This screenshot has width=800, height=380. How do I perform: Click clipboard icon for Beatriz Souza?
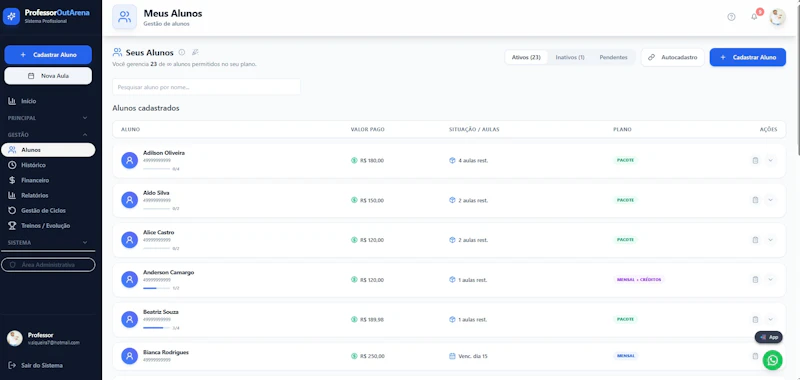click(x=755, y=319)
